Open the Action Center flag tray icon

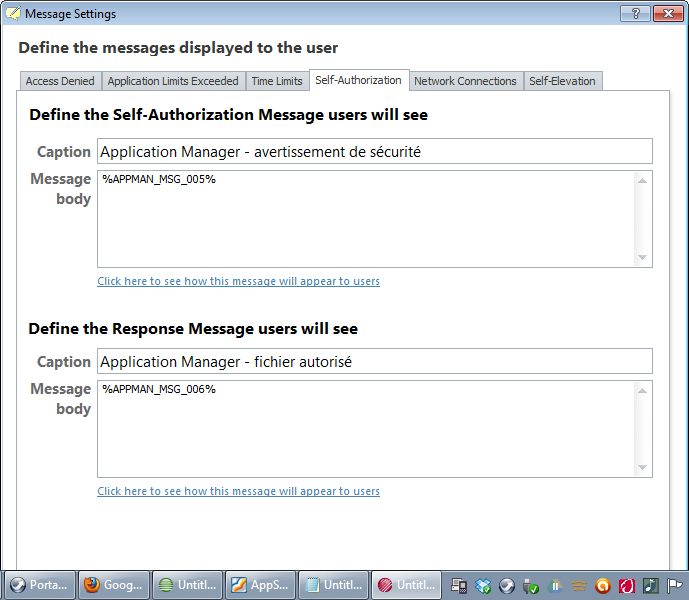coord(675,586)
